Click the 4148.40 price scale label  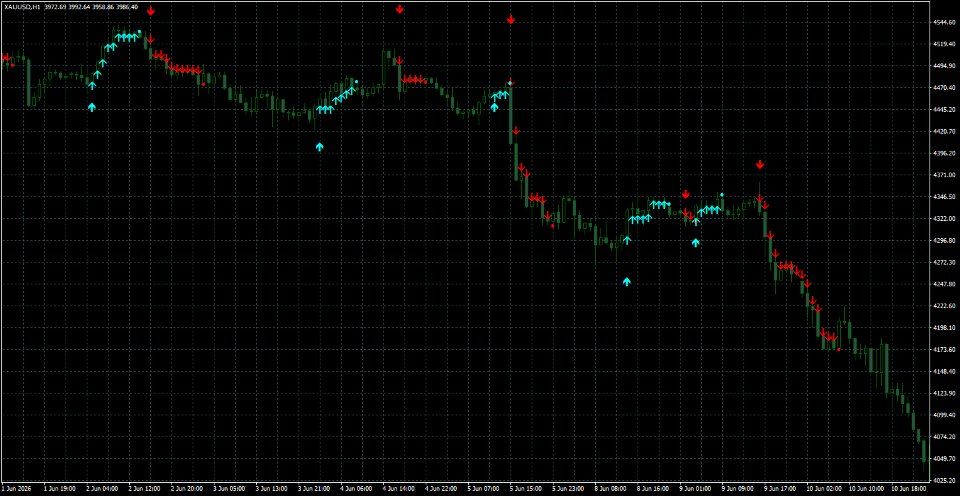(945, 372)
